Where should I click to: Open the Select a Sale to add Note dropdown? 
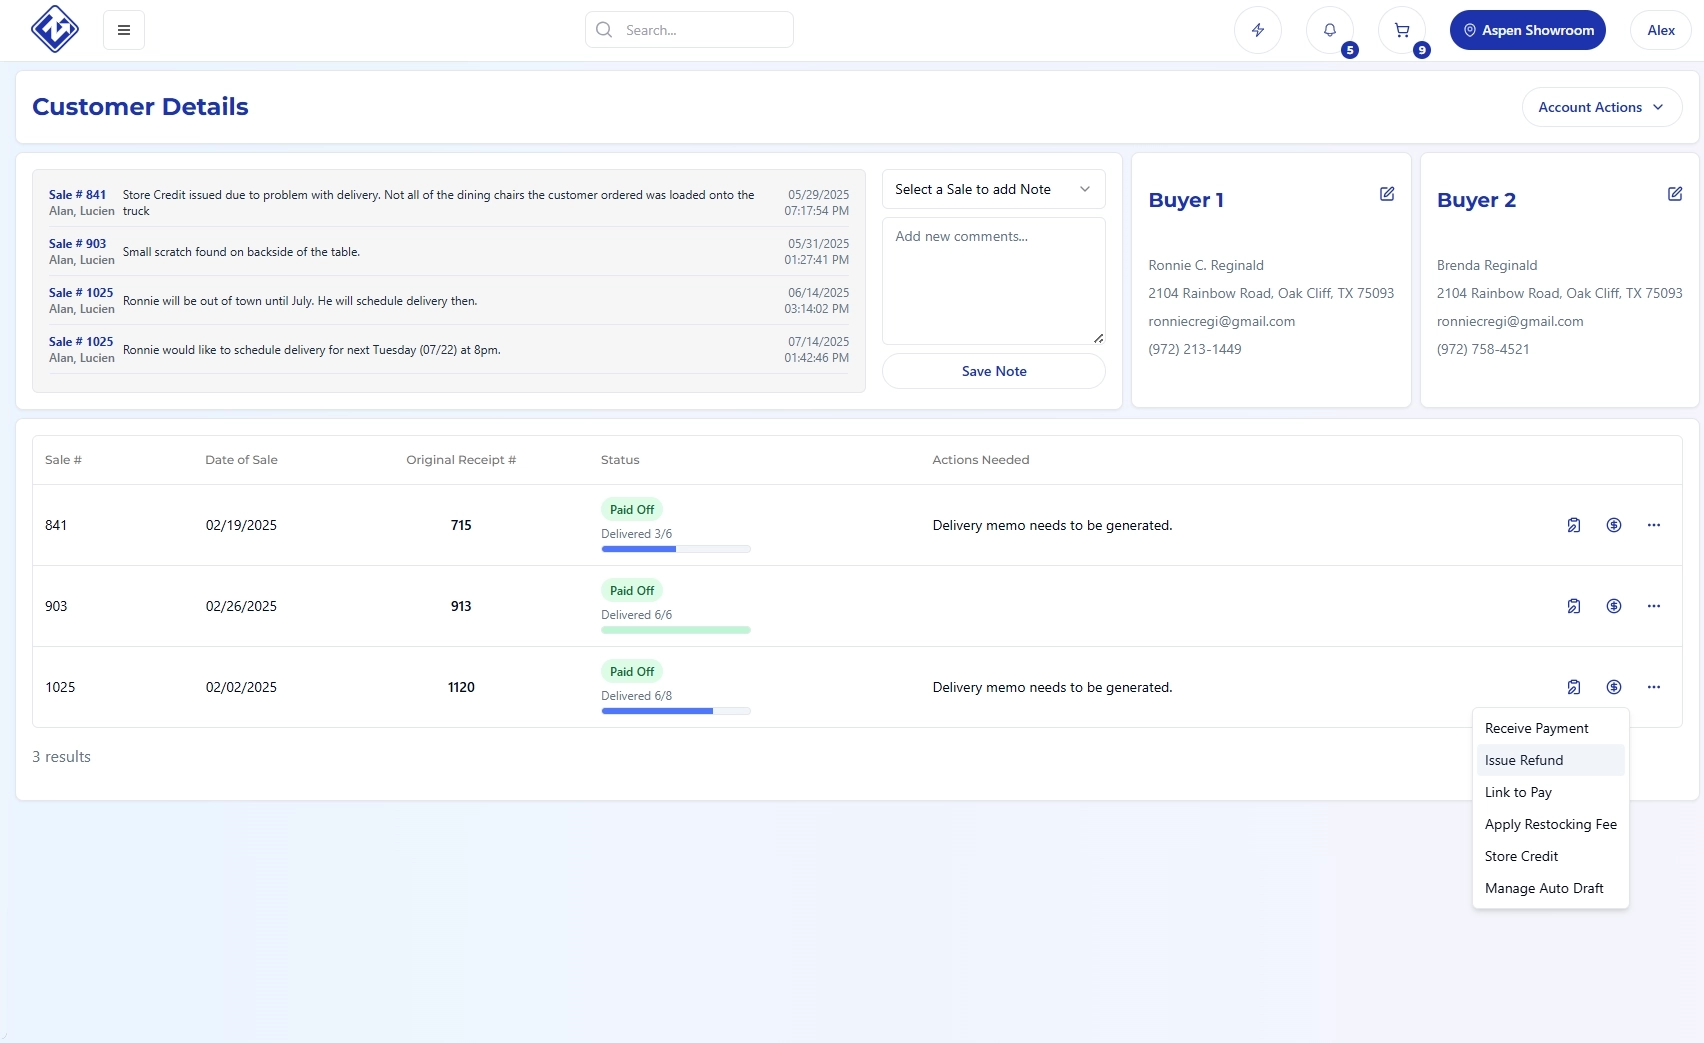click(993, 189)
